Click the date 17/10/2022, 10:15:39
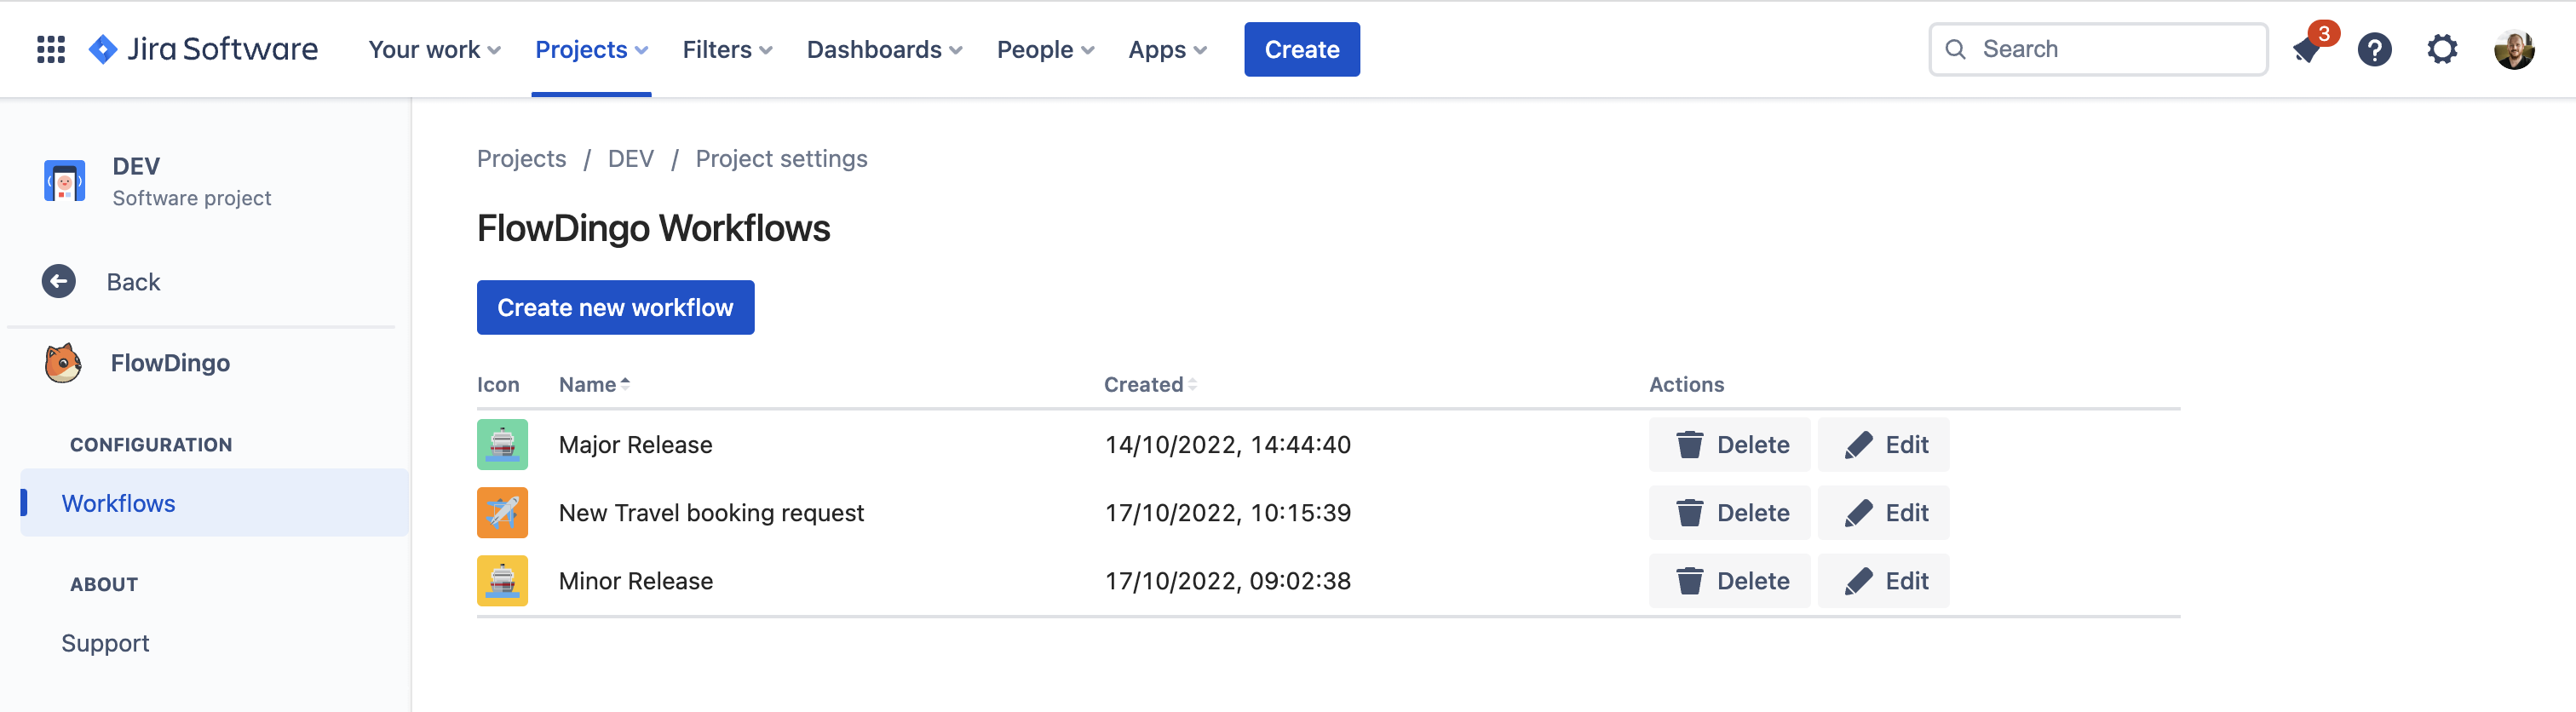Viewport: 2576px width, 712px height. [x=1228, y=513]
